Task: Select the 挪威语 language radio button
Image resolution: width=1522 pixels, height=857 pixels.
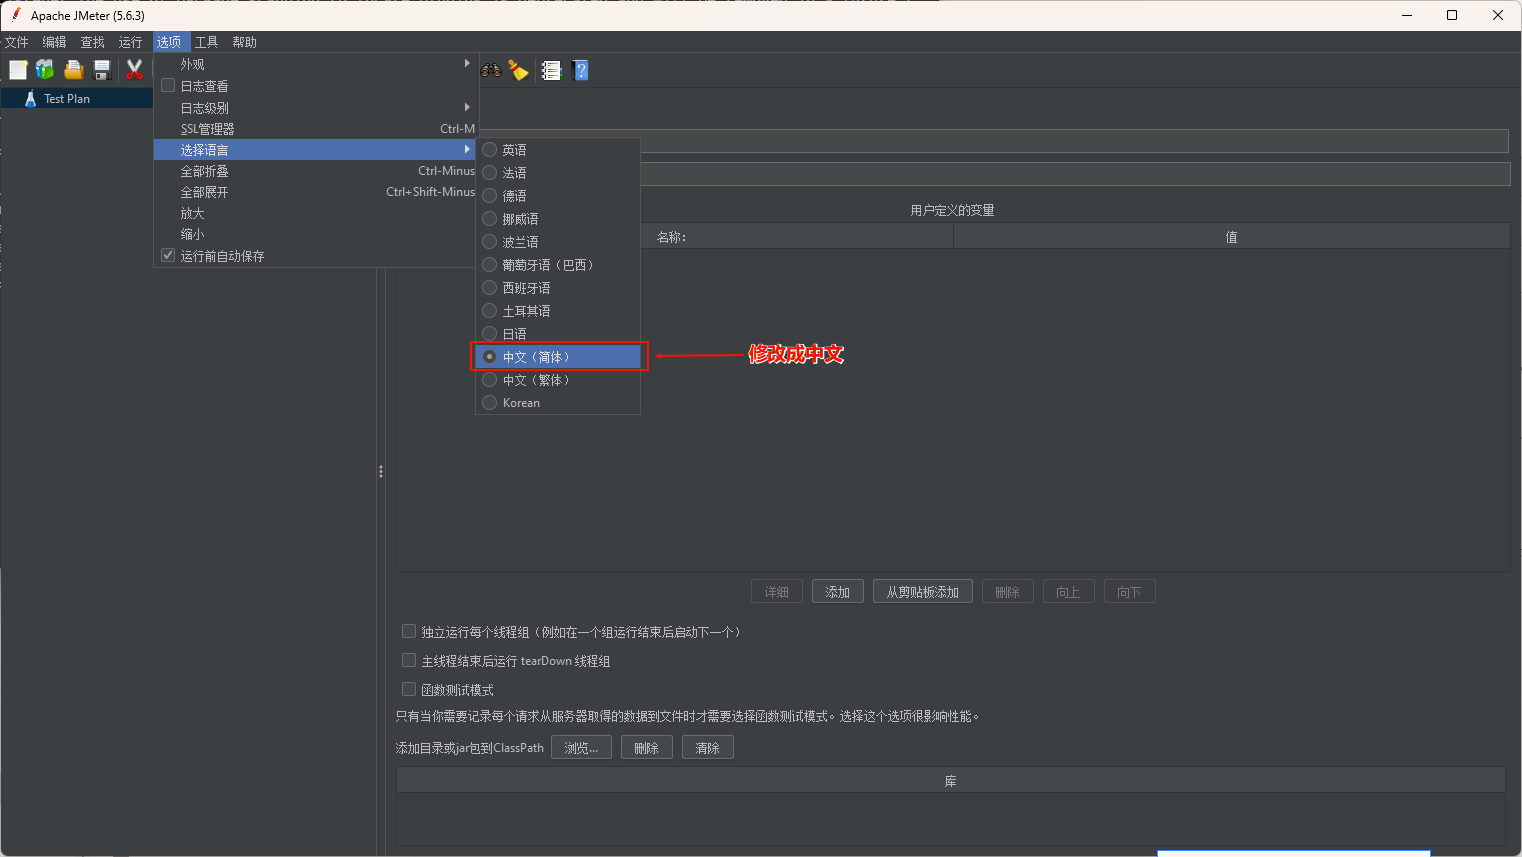Action: (x=490, y=219)
